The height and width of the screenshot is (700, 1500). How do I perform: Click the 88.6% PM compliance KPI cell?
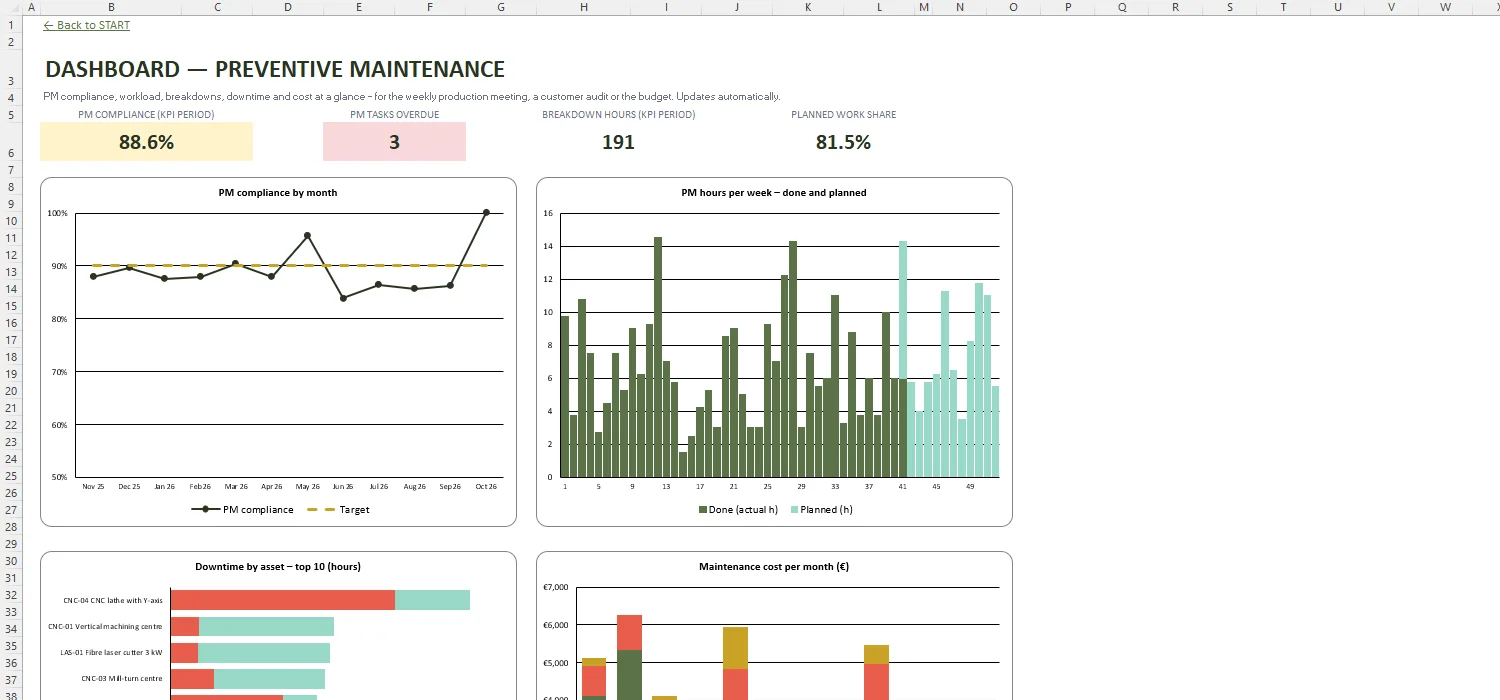pos(146,142)
